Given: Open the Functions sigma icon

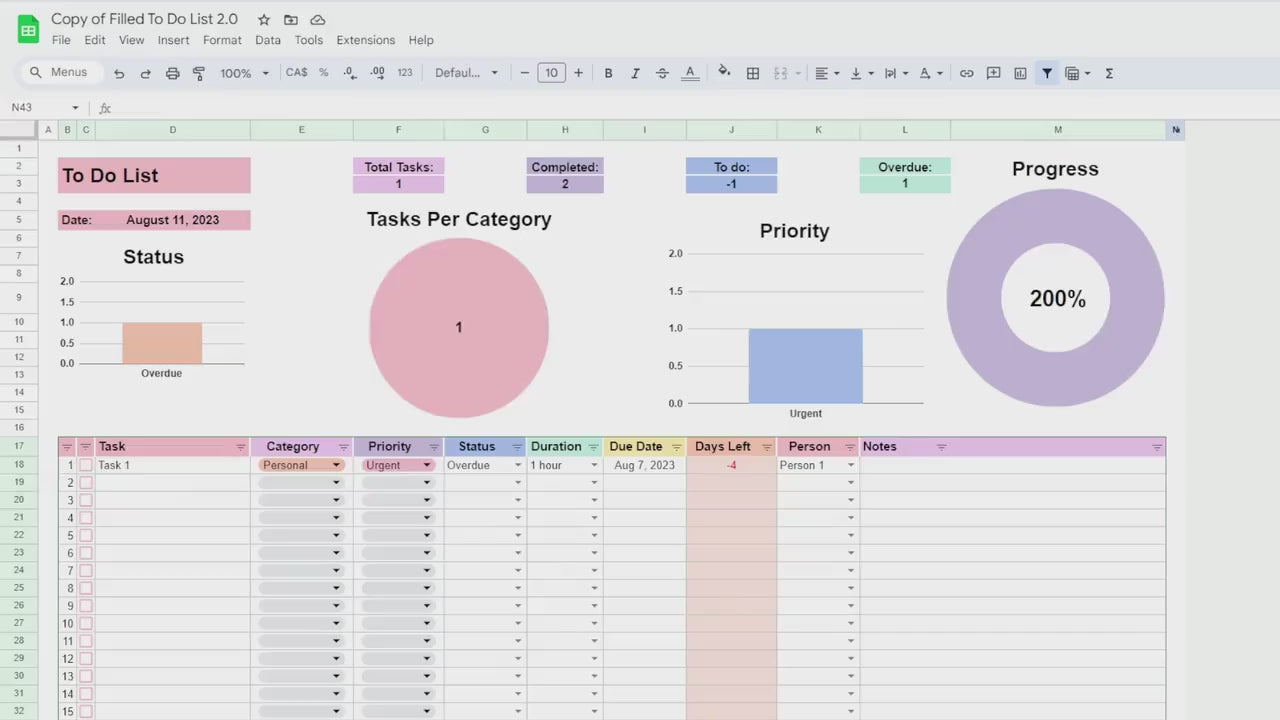Looking at the screenshot, I should [x=1109, y=73].
